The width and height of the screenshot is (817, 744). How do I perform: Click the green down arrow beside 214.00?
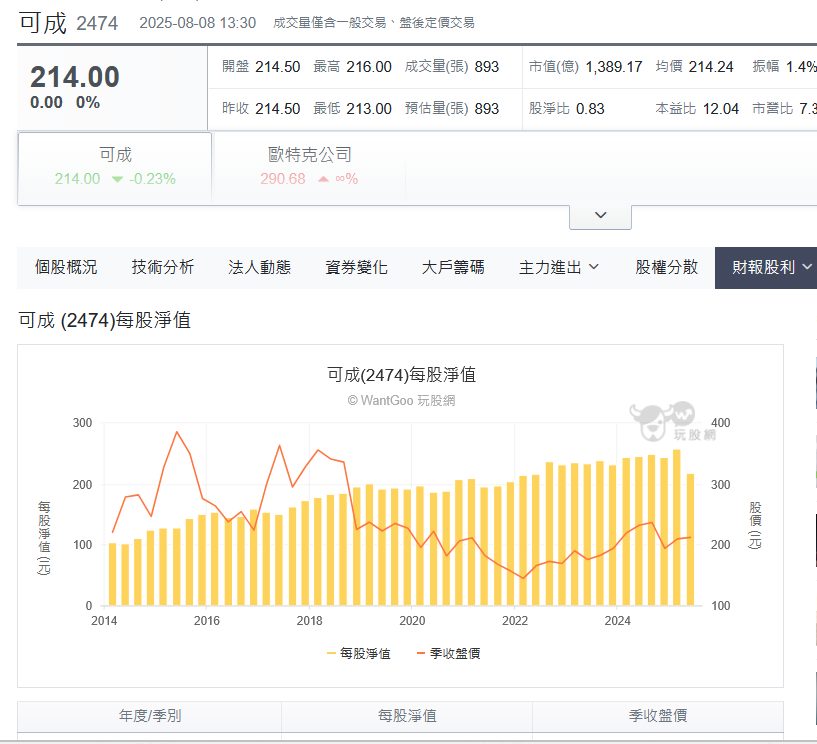click(x=118, y=179)
